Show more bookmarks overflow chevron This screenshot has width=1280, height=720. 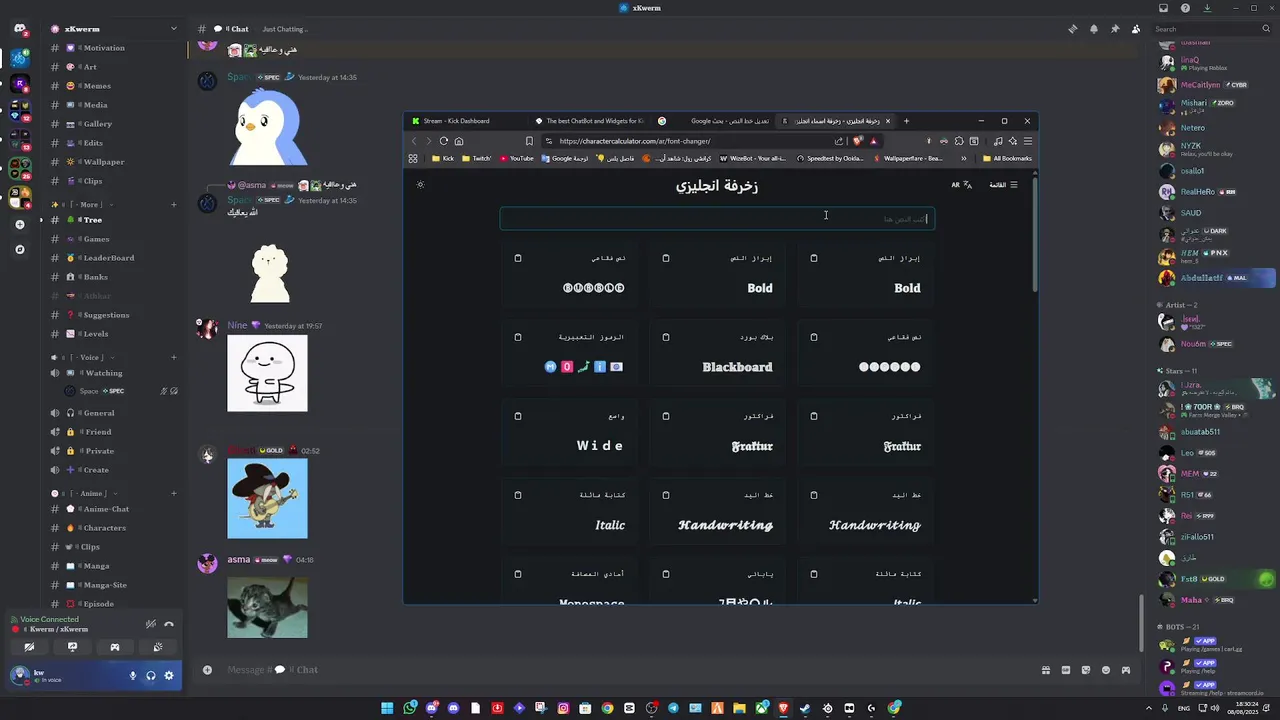(x=964, y=158)
